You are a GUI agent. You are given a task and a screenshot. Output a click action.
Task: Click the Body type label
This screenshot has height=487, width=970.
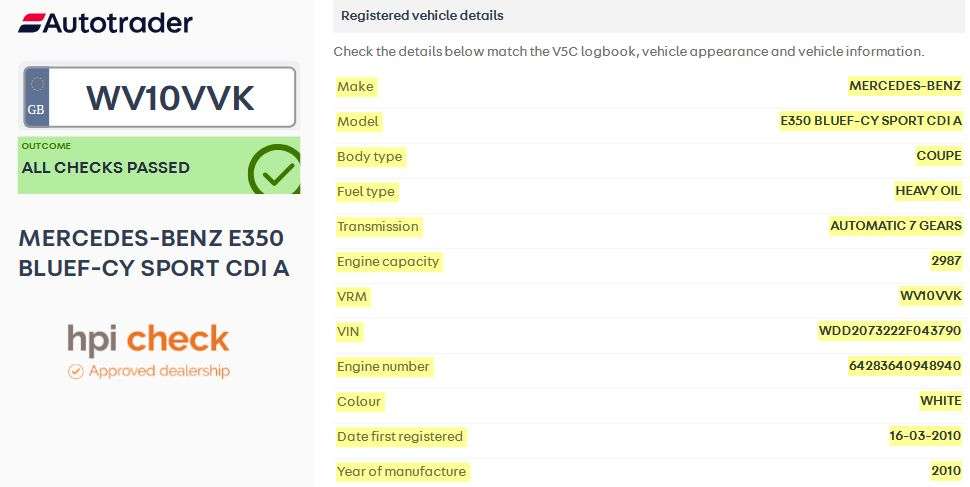369,156
